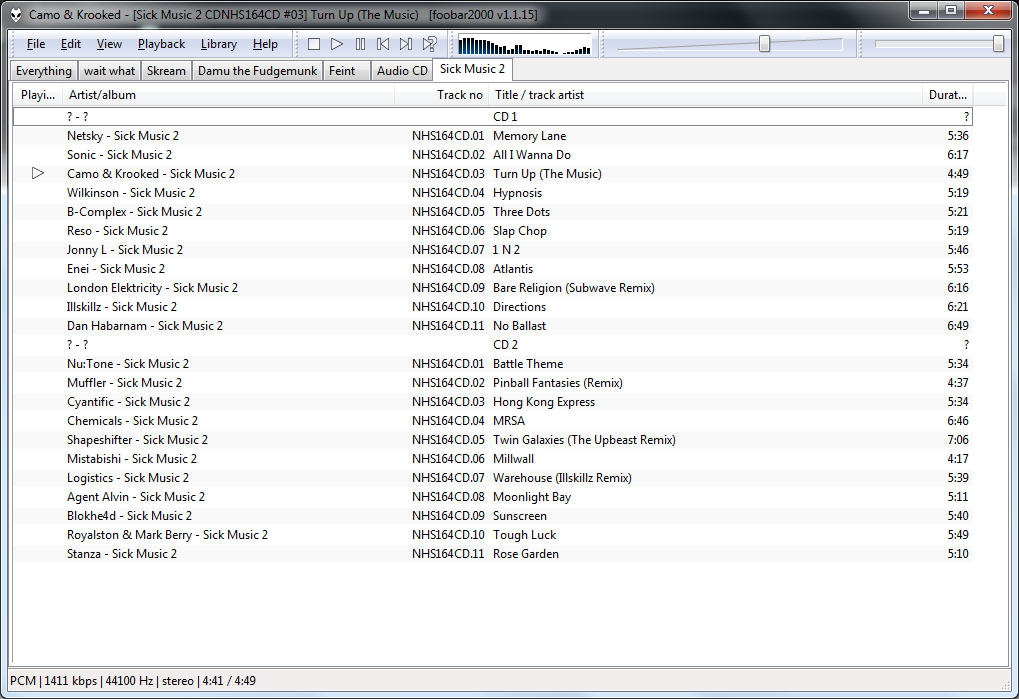The height and width of the screenshot is (699, 1019).
Task: Click the Stop playback button
Action: point(314,44)
